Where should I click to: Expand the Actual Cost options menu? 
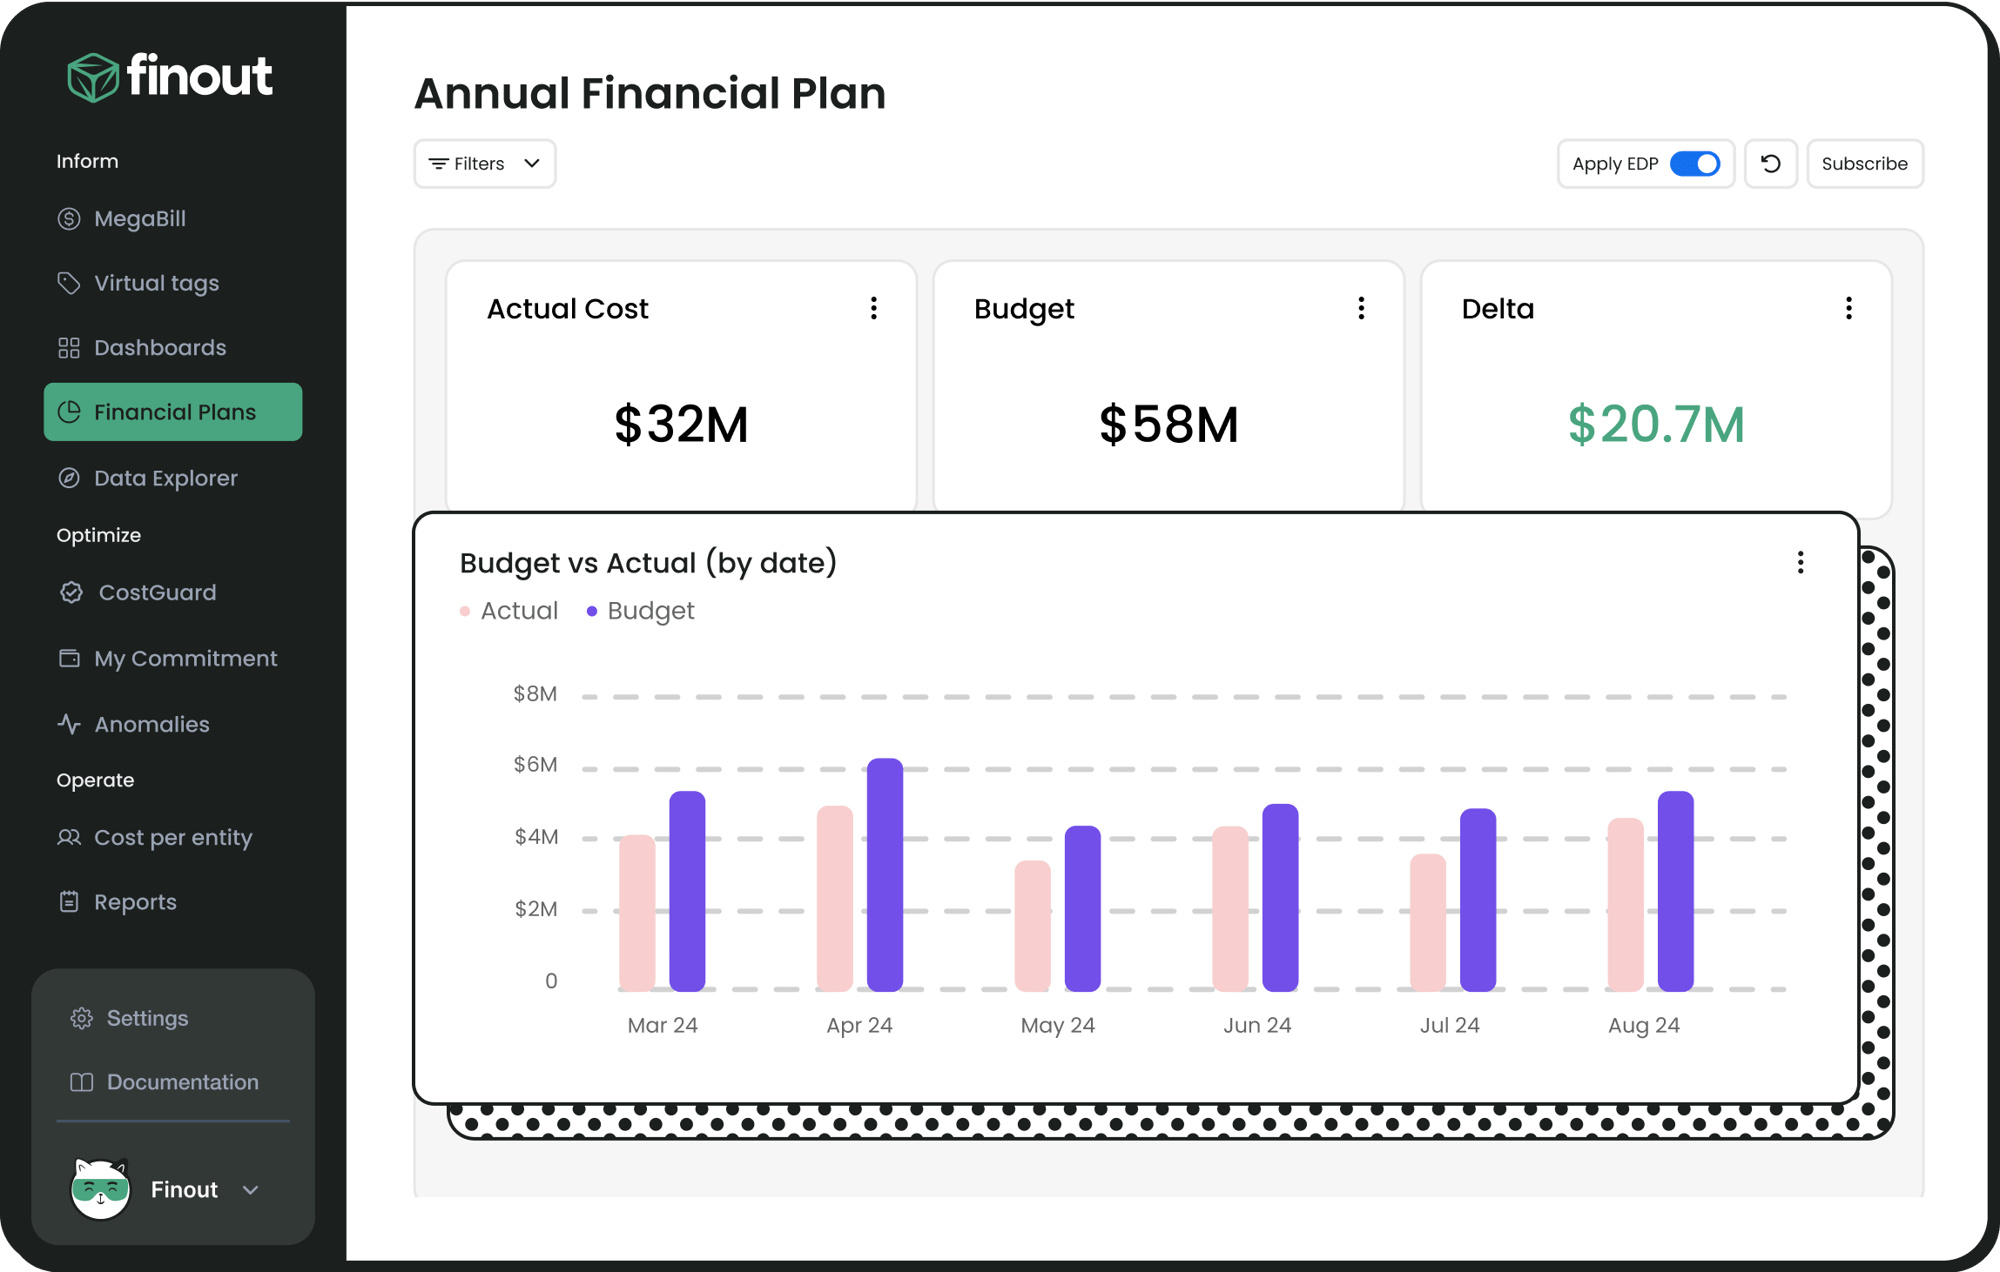coord(875,309)
